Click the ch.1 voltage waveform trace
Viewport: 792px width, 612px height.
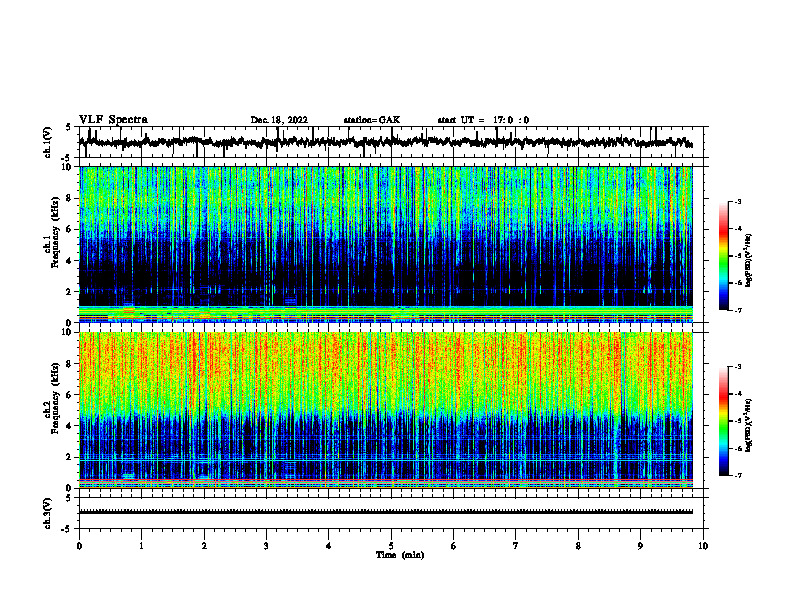point(385,142)
